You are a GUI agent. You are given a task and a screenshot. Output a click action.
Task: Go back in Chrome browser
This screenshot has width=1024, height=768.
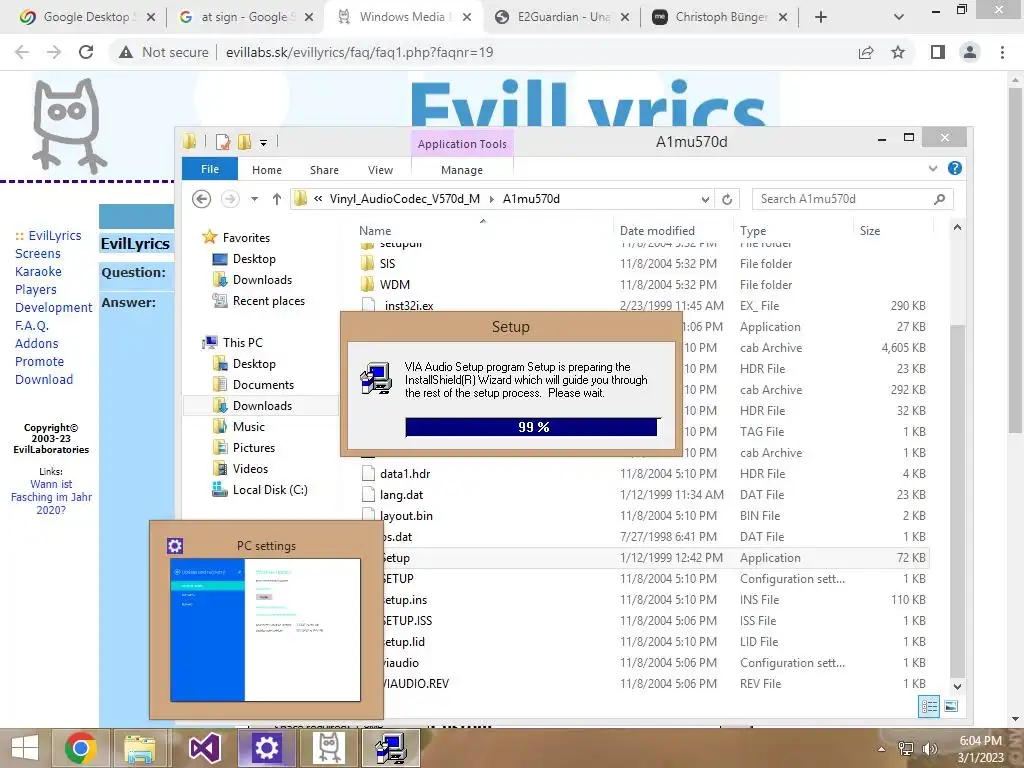22,52
